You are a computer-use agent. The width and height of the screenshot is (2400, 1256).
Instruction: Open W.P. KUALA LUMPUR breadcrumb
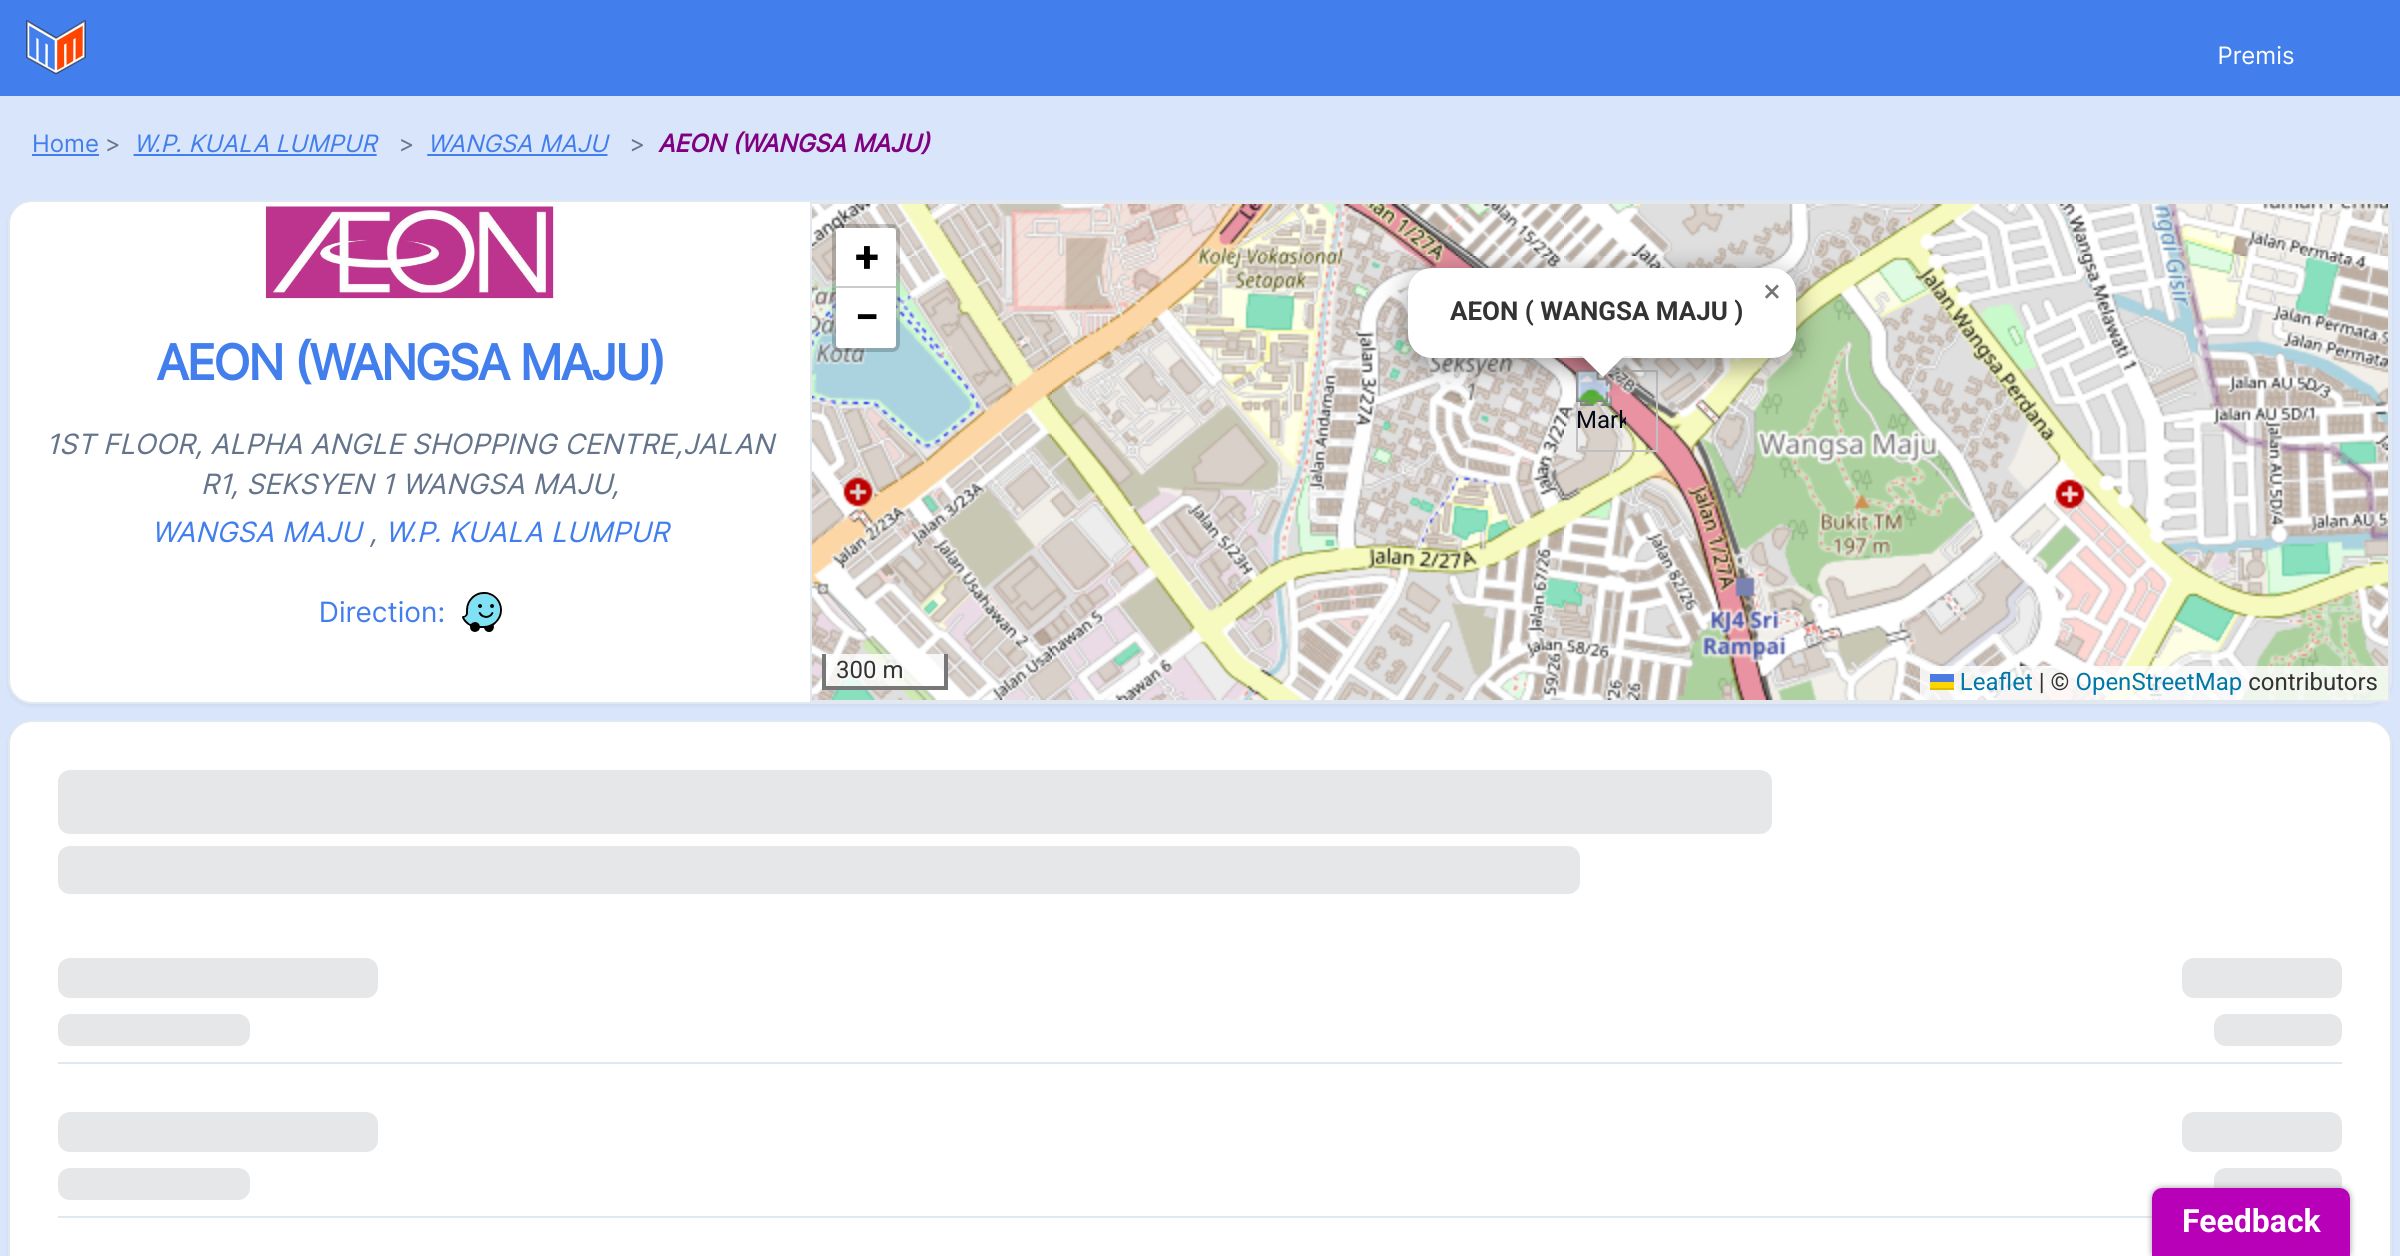tap(256, 144)
